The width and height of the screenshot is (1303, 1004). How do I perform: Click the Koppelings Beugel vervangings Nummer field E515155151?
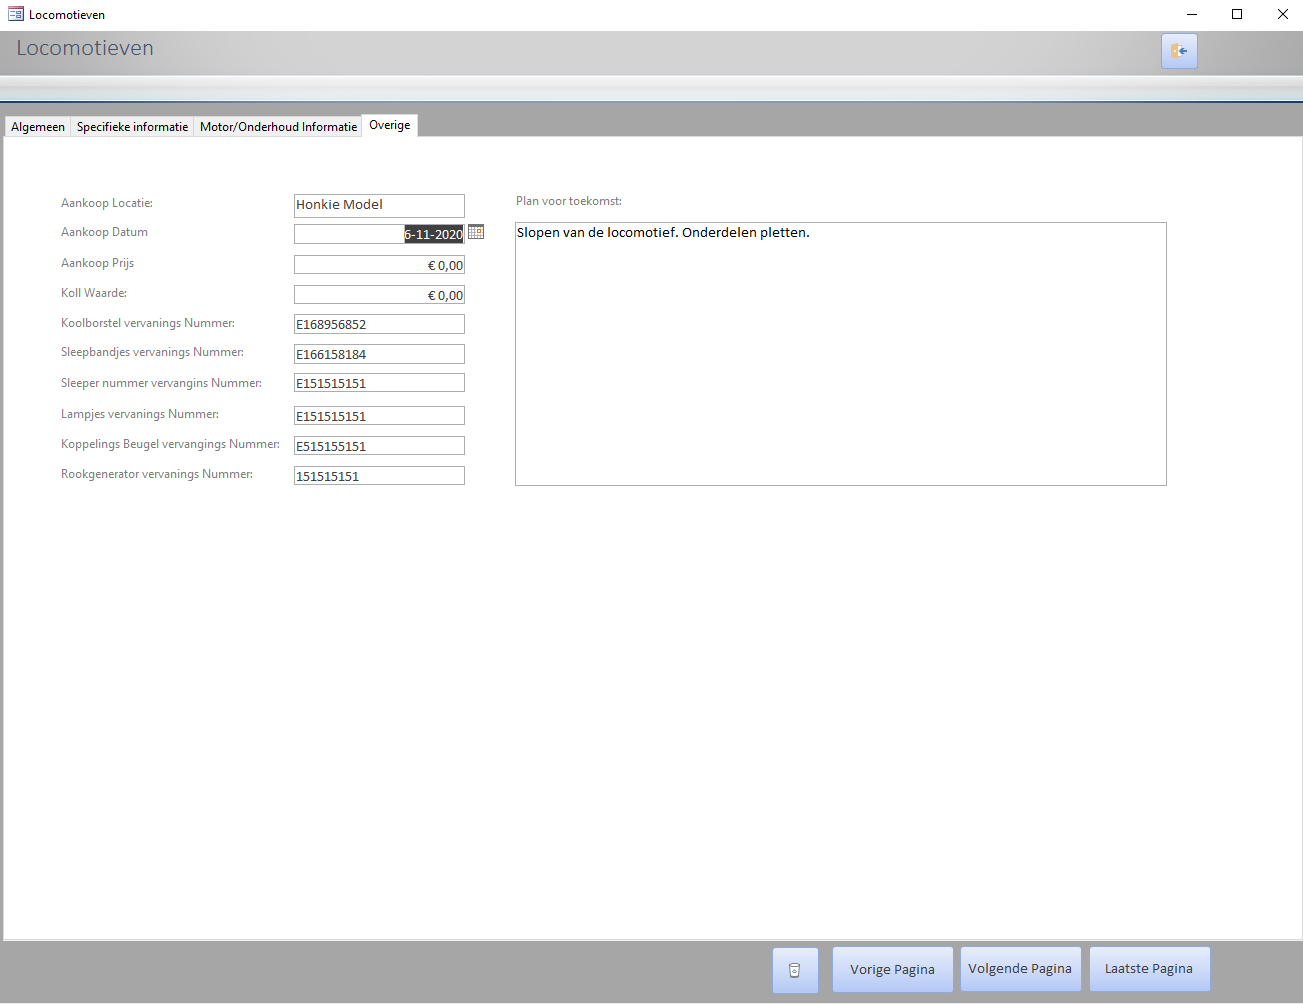pos(379,446)
